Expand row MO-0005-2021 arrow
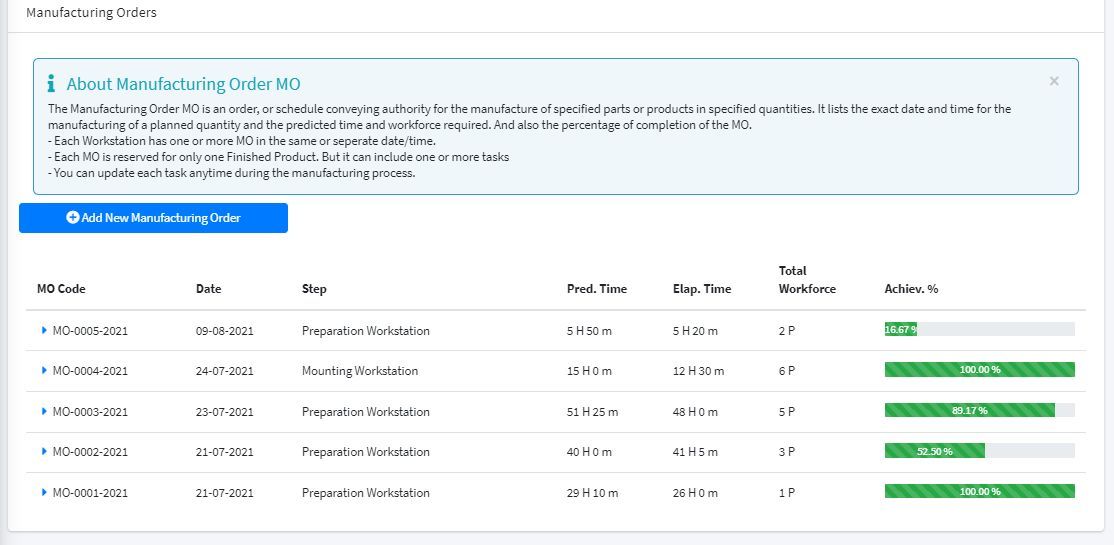This screenshot has width=1114, height=545. [44, 330]
